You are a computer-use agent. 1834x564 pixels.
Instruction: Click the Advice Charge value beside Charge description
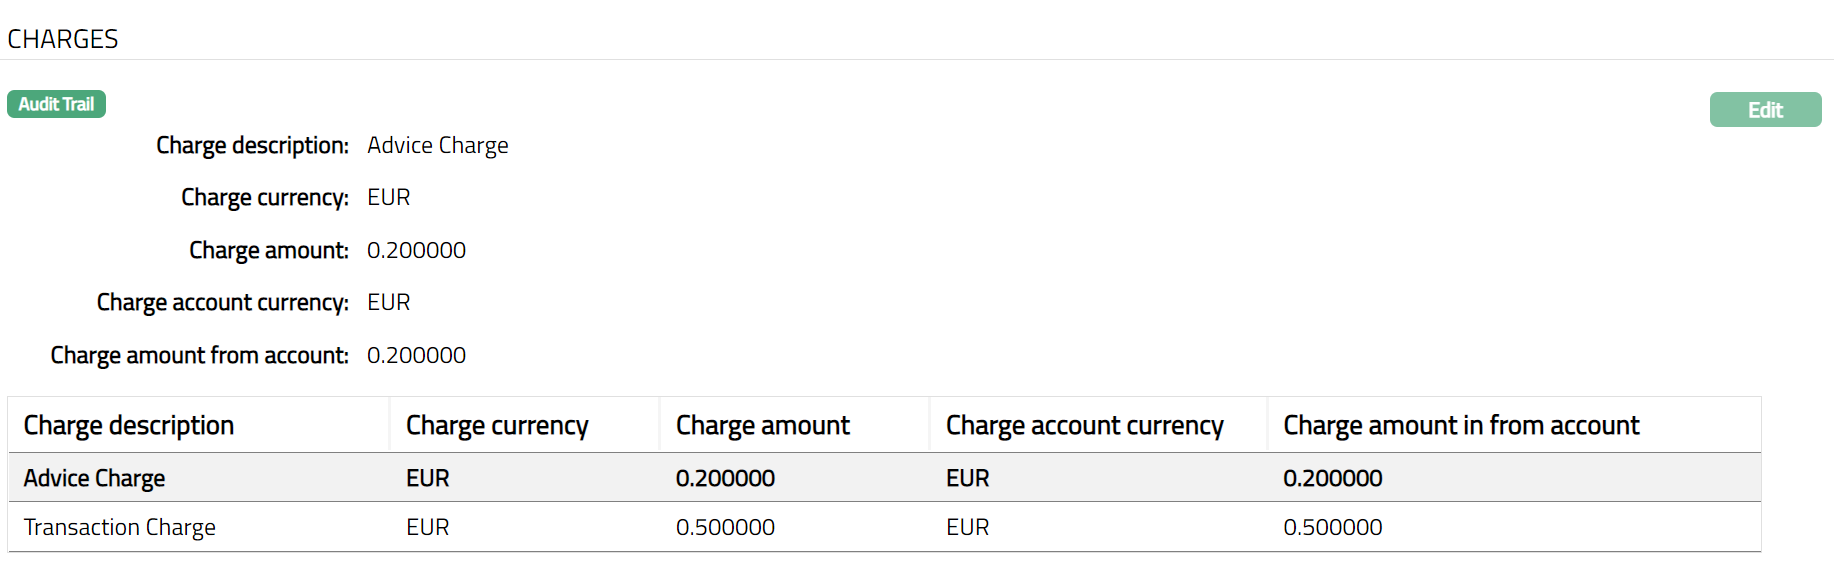click(437, 145)
